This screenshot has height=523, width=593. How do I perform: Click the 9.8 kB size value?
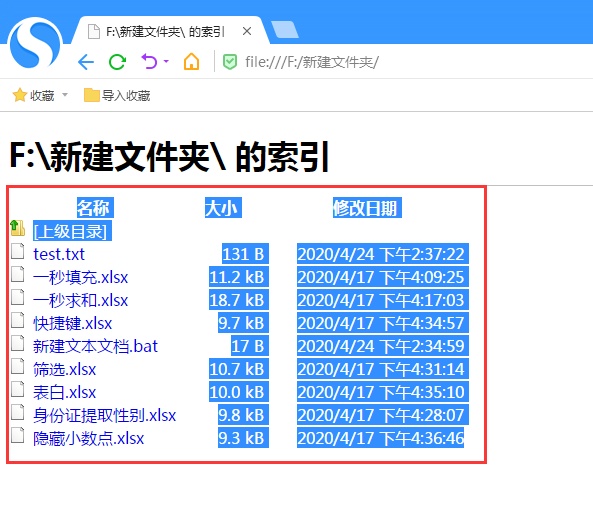(243, 415)
